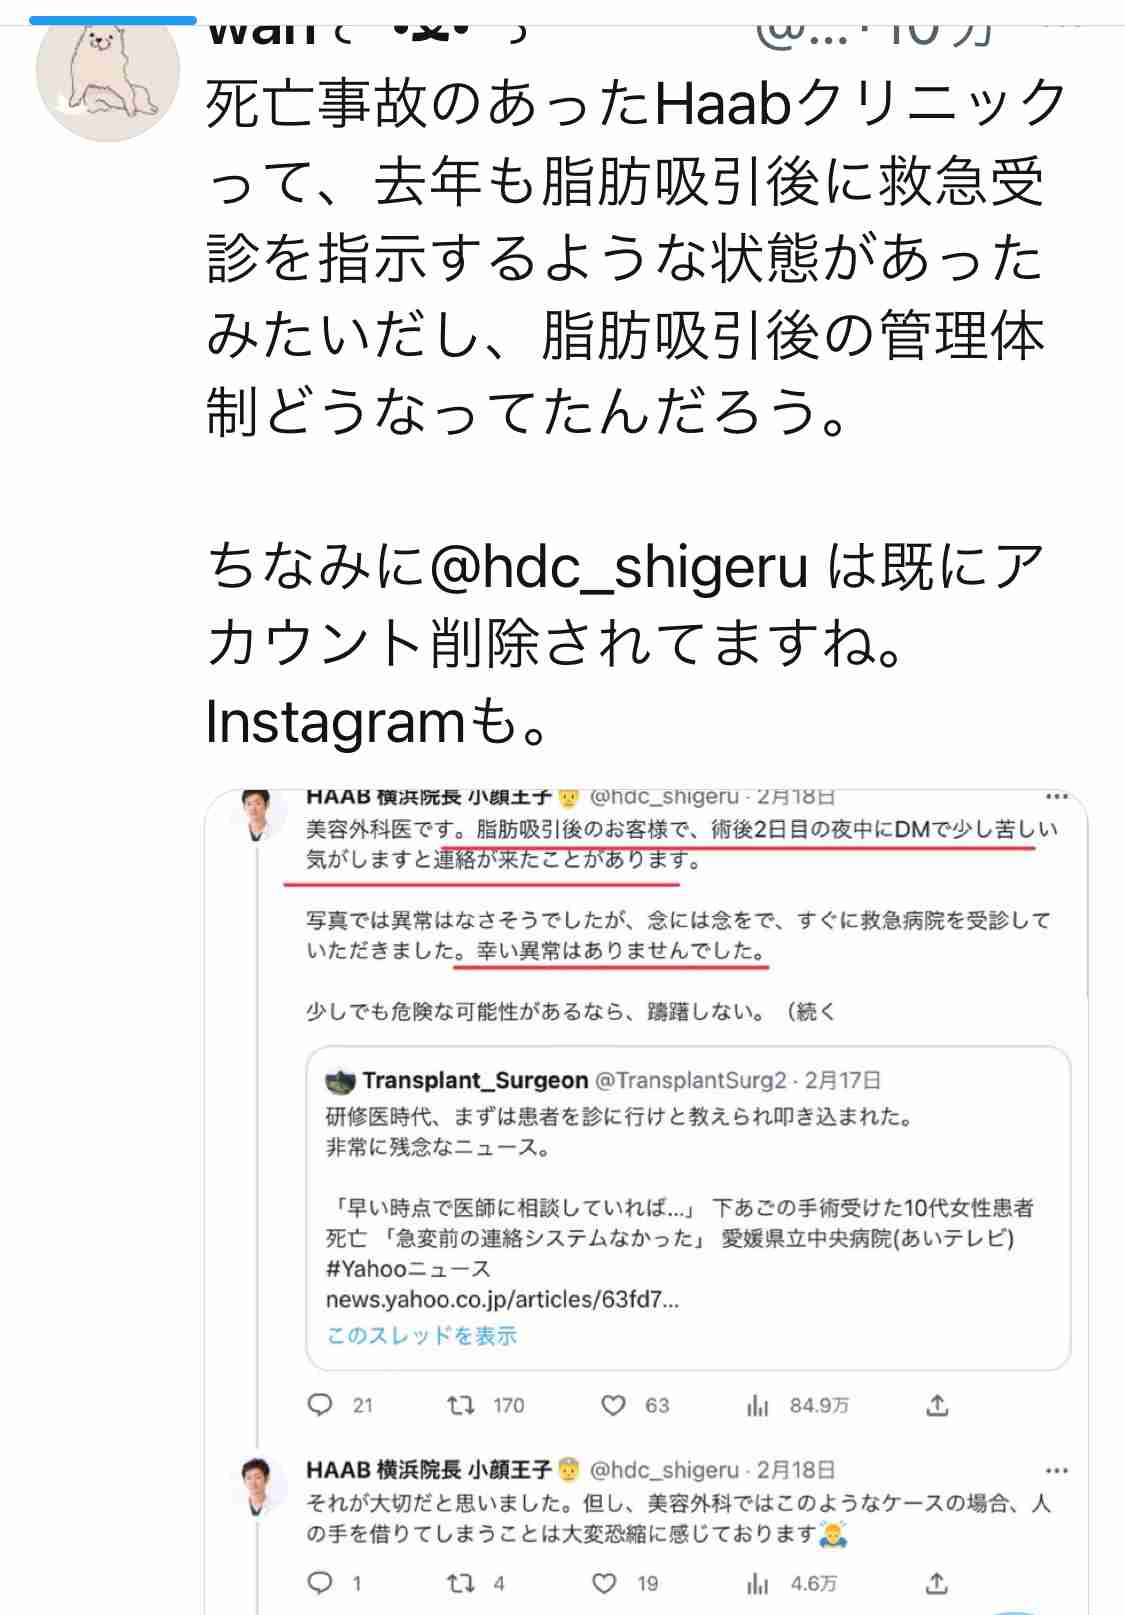Image resolution: width=1125 pixels, height=1615 pixels.
Task: Select the blue active tab indicator at top
Action: [113, 20]
